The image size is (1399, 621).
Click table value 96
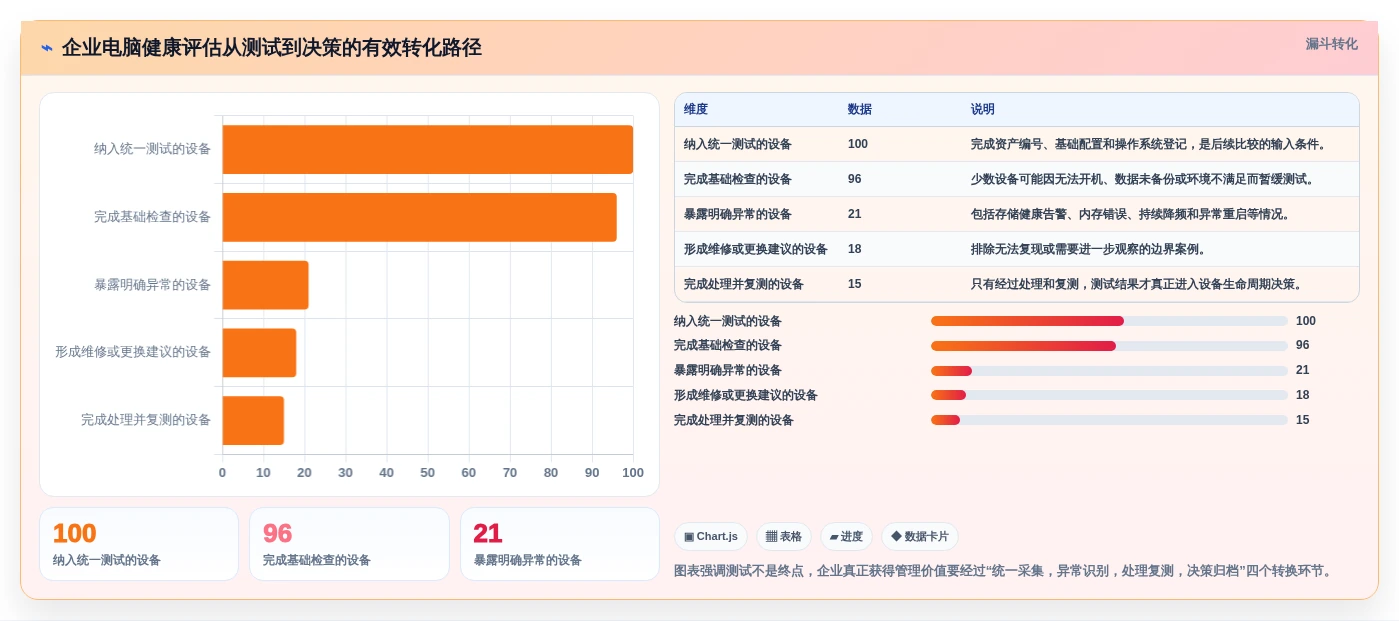(855, 179)
